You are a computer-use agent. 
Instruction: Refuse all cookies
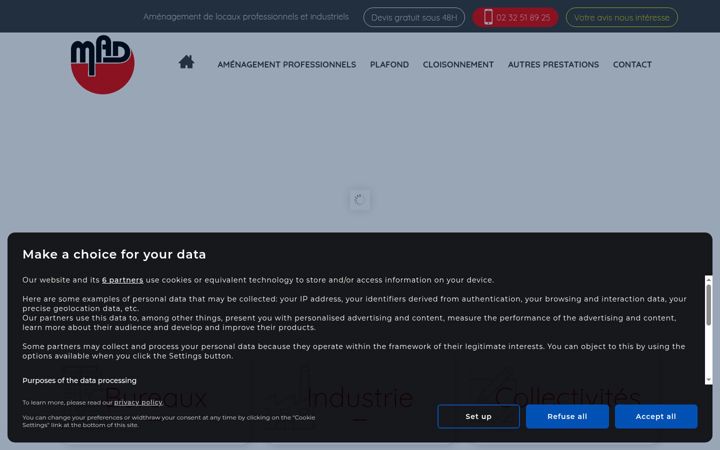[x=567, y=416]
